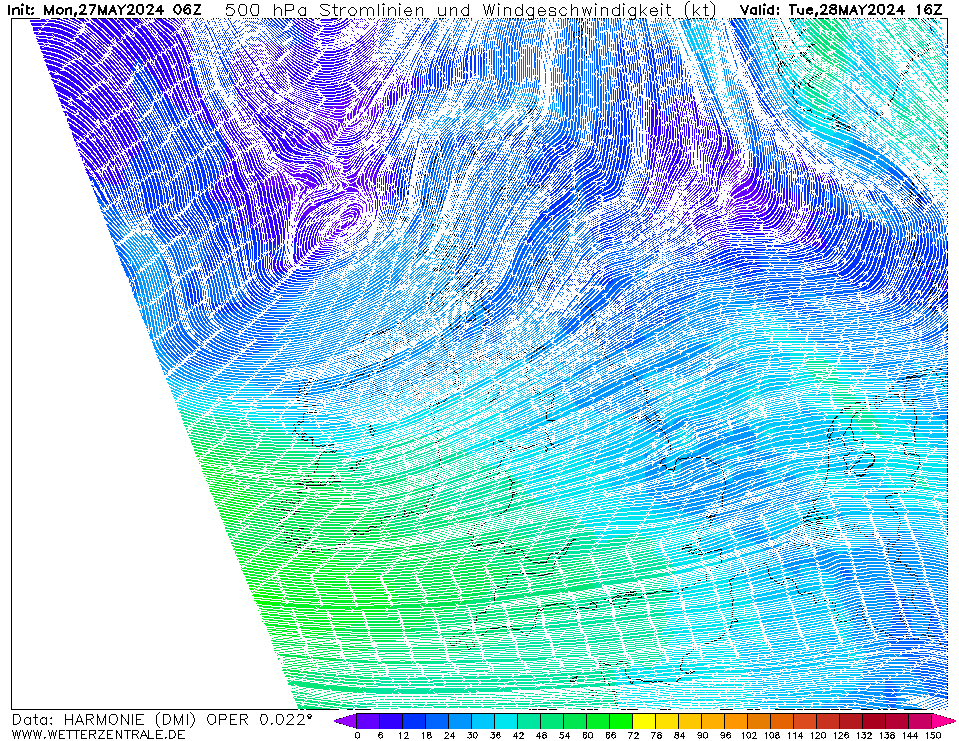The width and height of the screenshot is (959, 741).
Task: Click the legend label '72'
Action: [633, 735]
